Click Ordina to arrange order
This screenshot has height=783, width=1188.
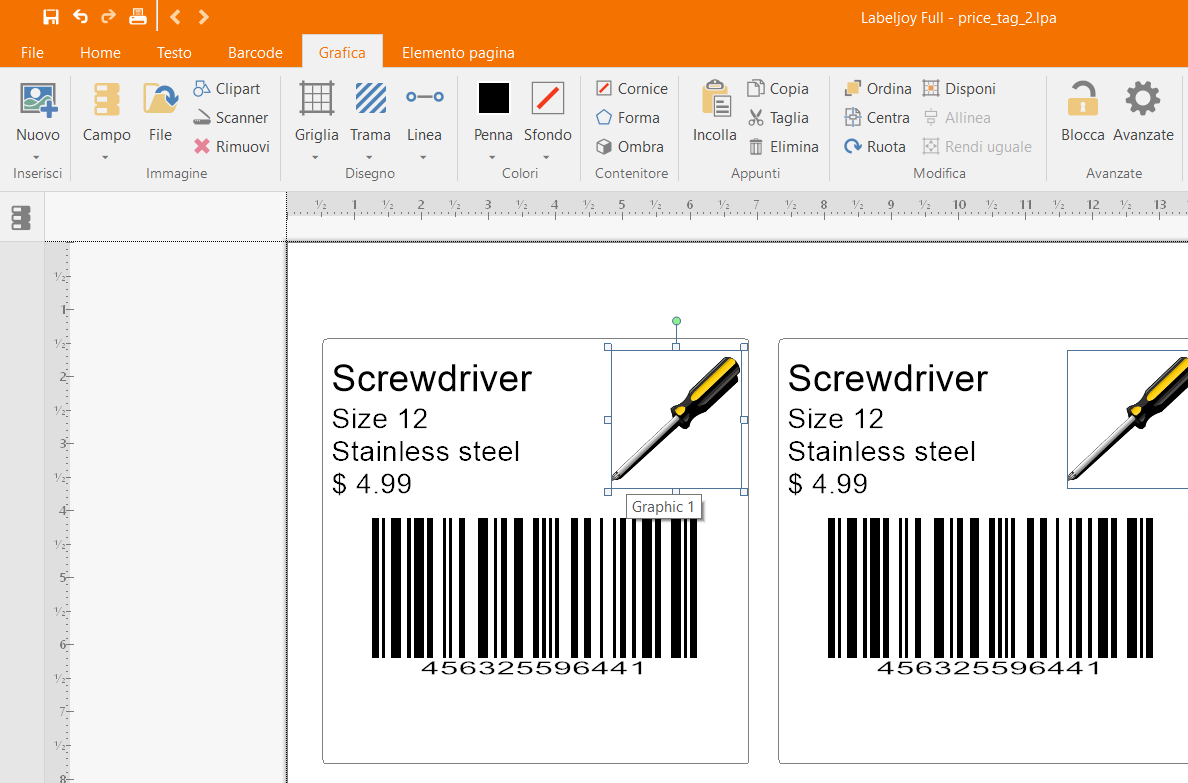[x=877, y=89]
